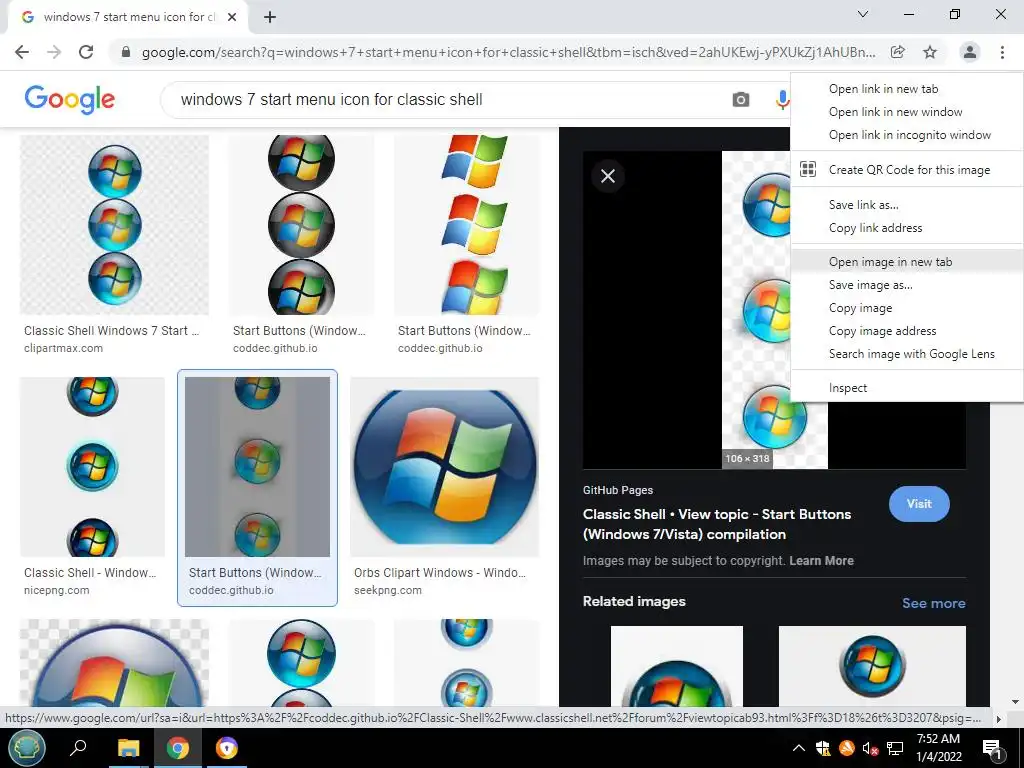The image size is (1024, 768).
Task: Open the black orb Start Buttons thumbnail
Action: pyautogui.click(x=301, y=225)
